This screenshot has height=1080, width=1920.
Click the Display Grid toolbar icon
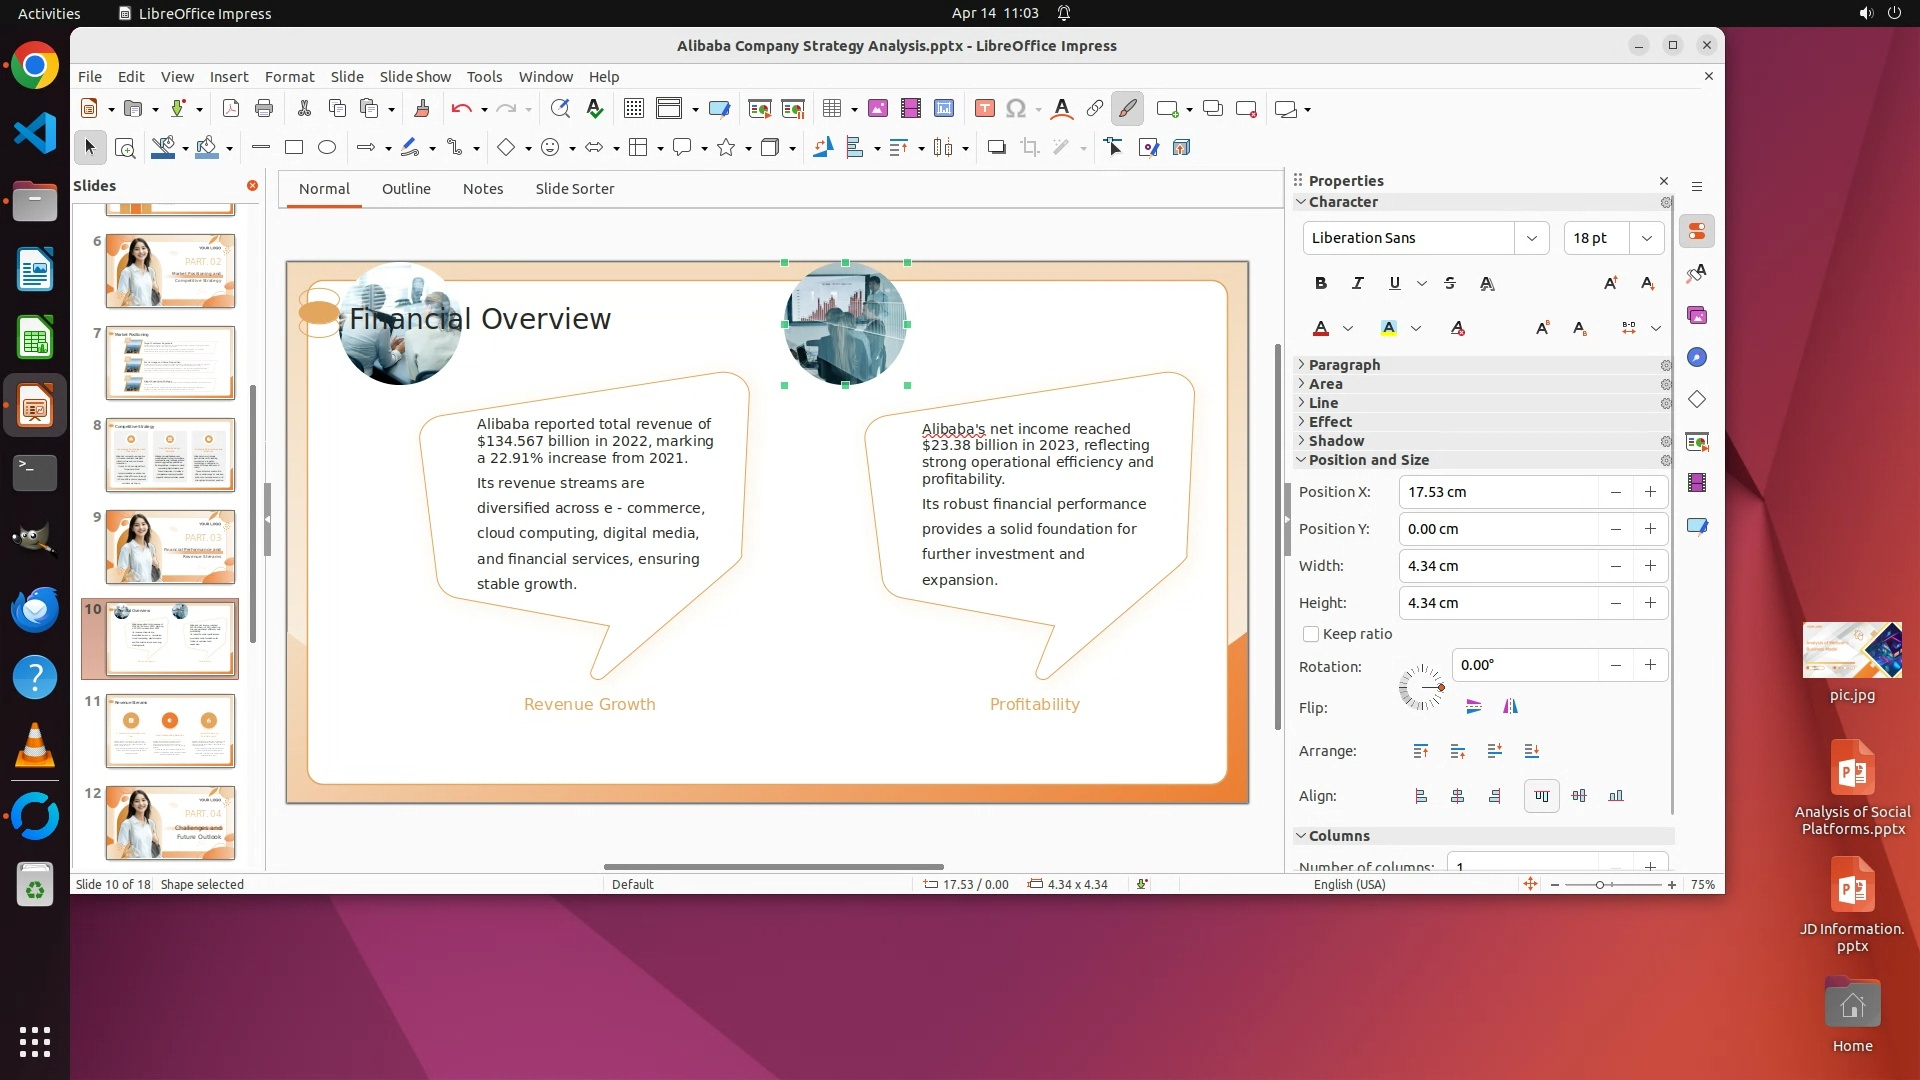click(633, 109)
